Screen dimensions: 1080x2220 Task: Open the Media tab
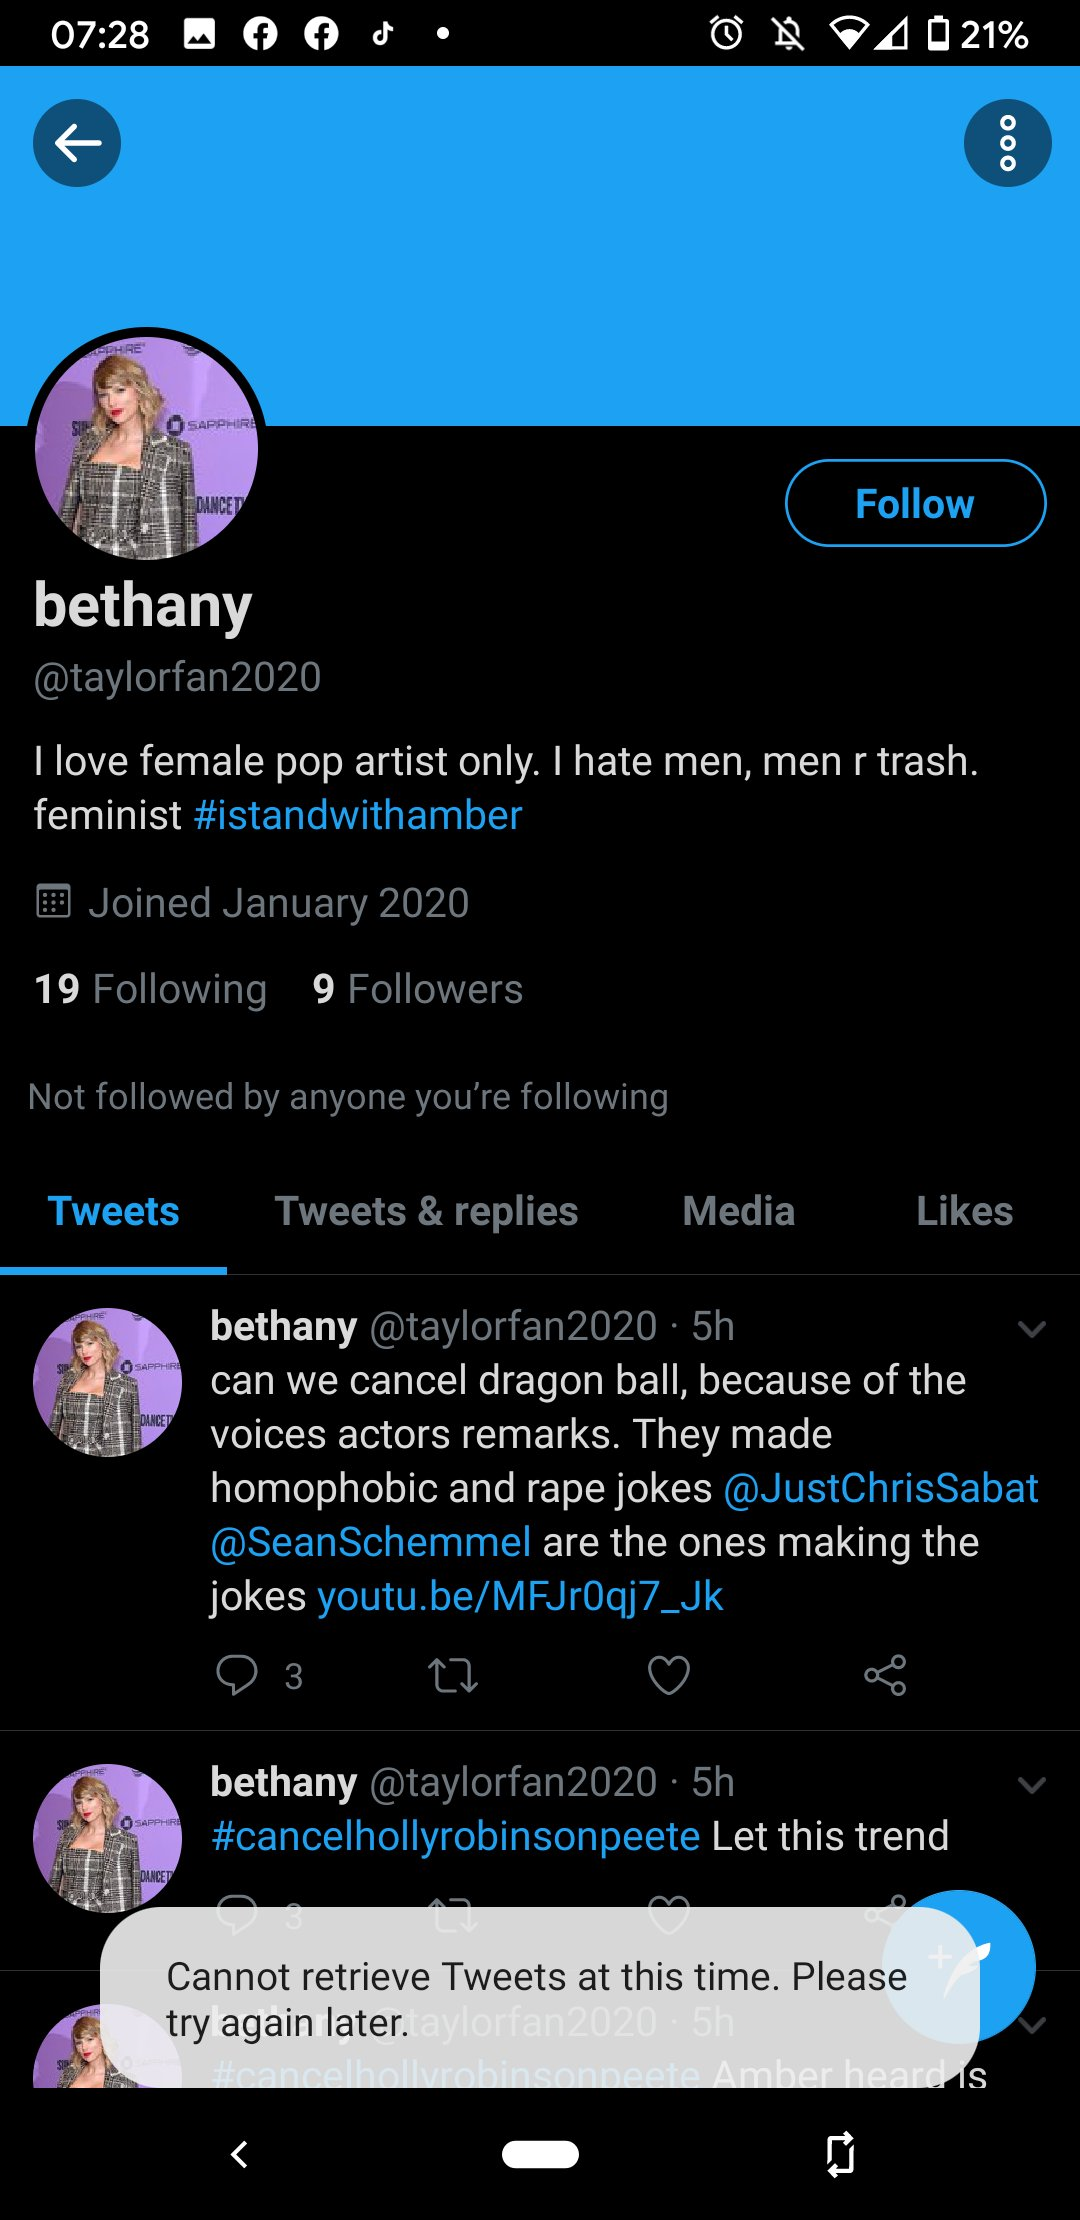coord(738,1211)
